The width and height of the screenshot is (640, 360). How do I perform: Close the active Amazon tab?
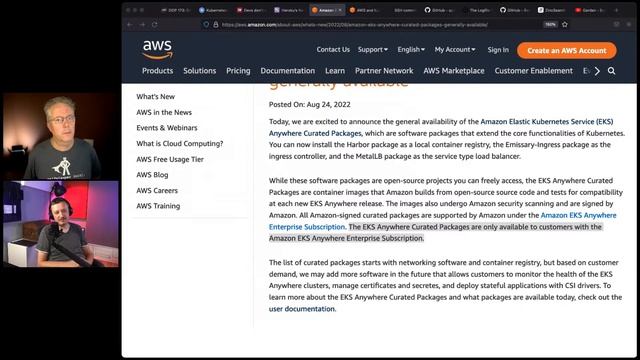(340, 10)
